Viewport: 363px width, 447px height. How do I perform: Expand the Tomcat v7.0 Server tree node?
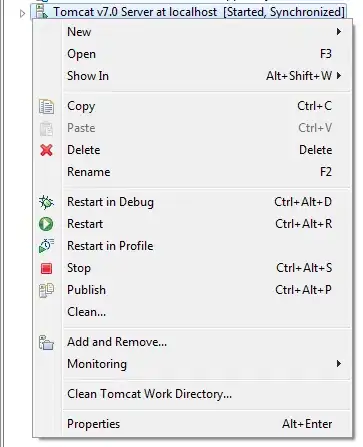coord(22,14)
